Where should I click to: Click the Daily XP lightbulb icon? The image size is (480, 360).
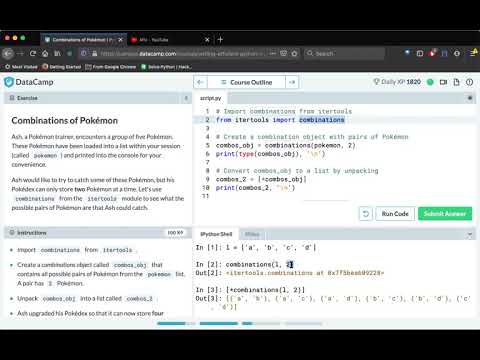(x=376, y=82)
